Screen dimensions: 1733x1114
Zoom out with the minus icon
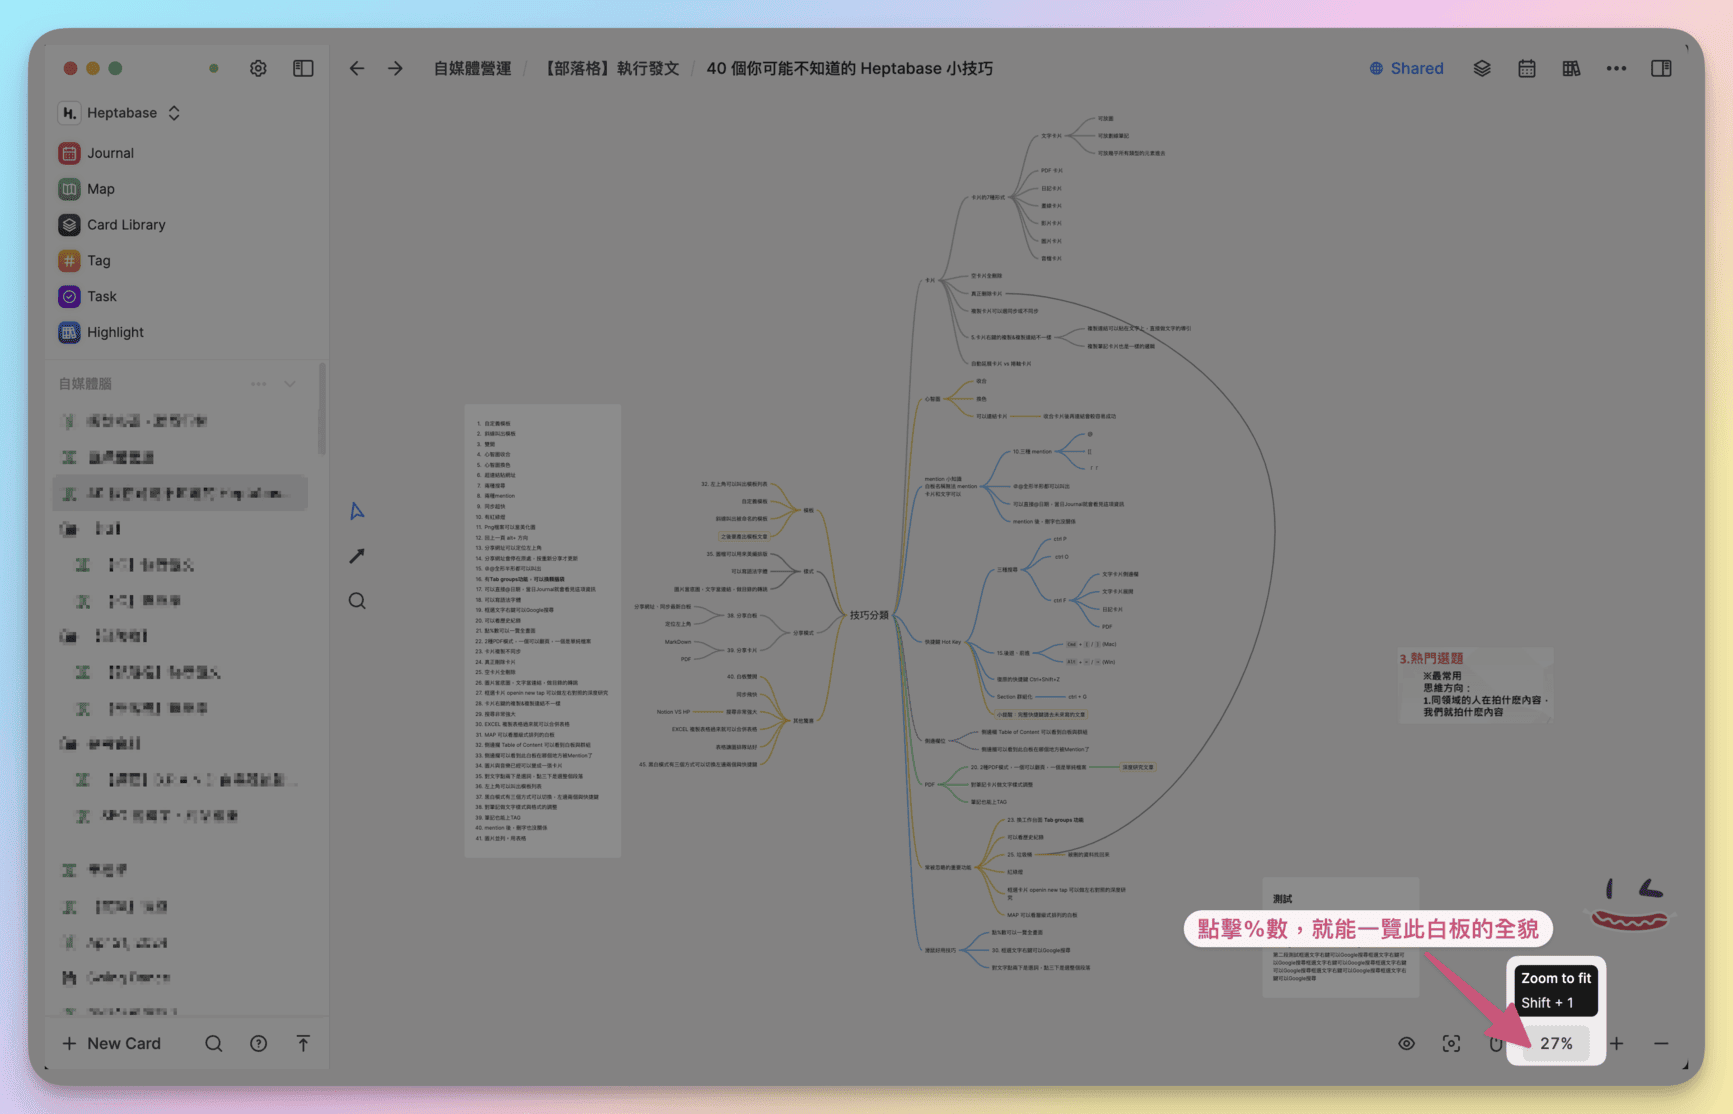point(1661,1043)
